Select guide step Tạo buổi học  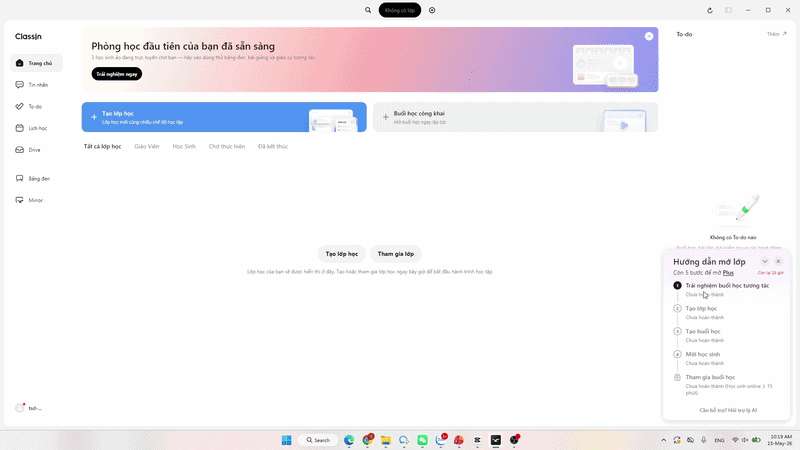pos(703,332)
